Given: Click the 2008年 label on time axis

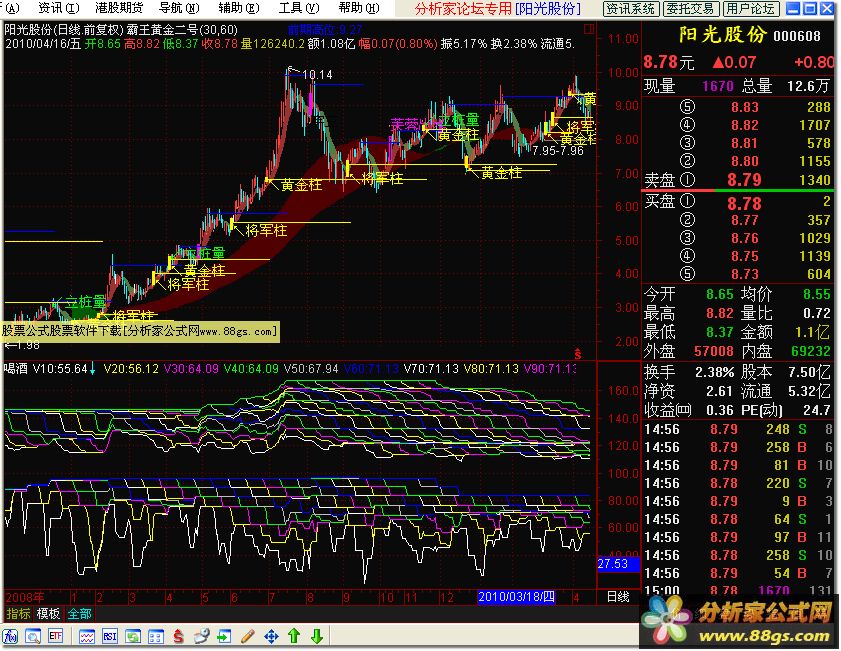Looking at the screenshot, I should [x=25, y=597].
